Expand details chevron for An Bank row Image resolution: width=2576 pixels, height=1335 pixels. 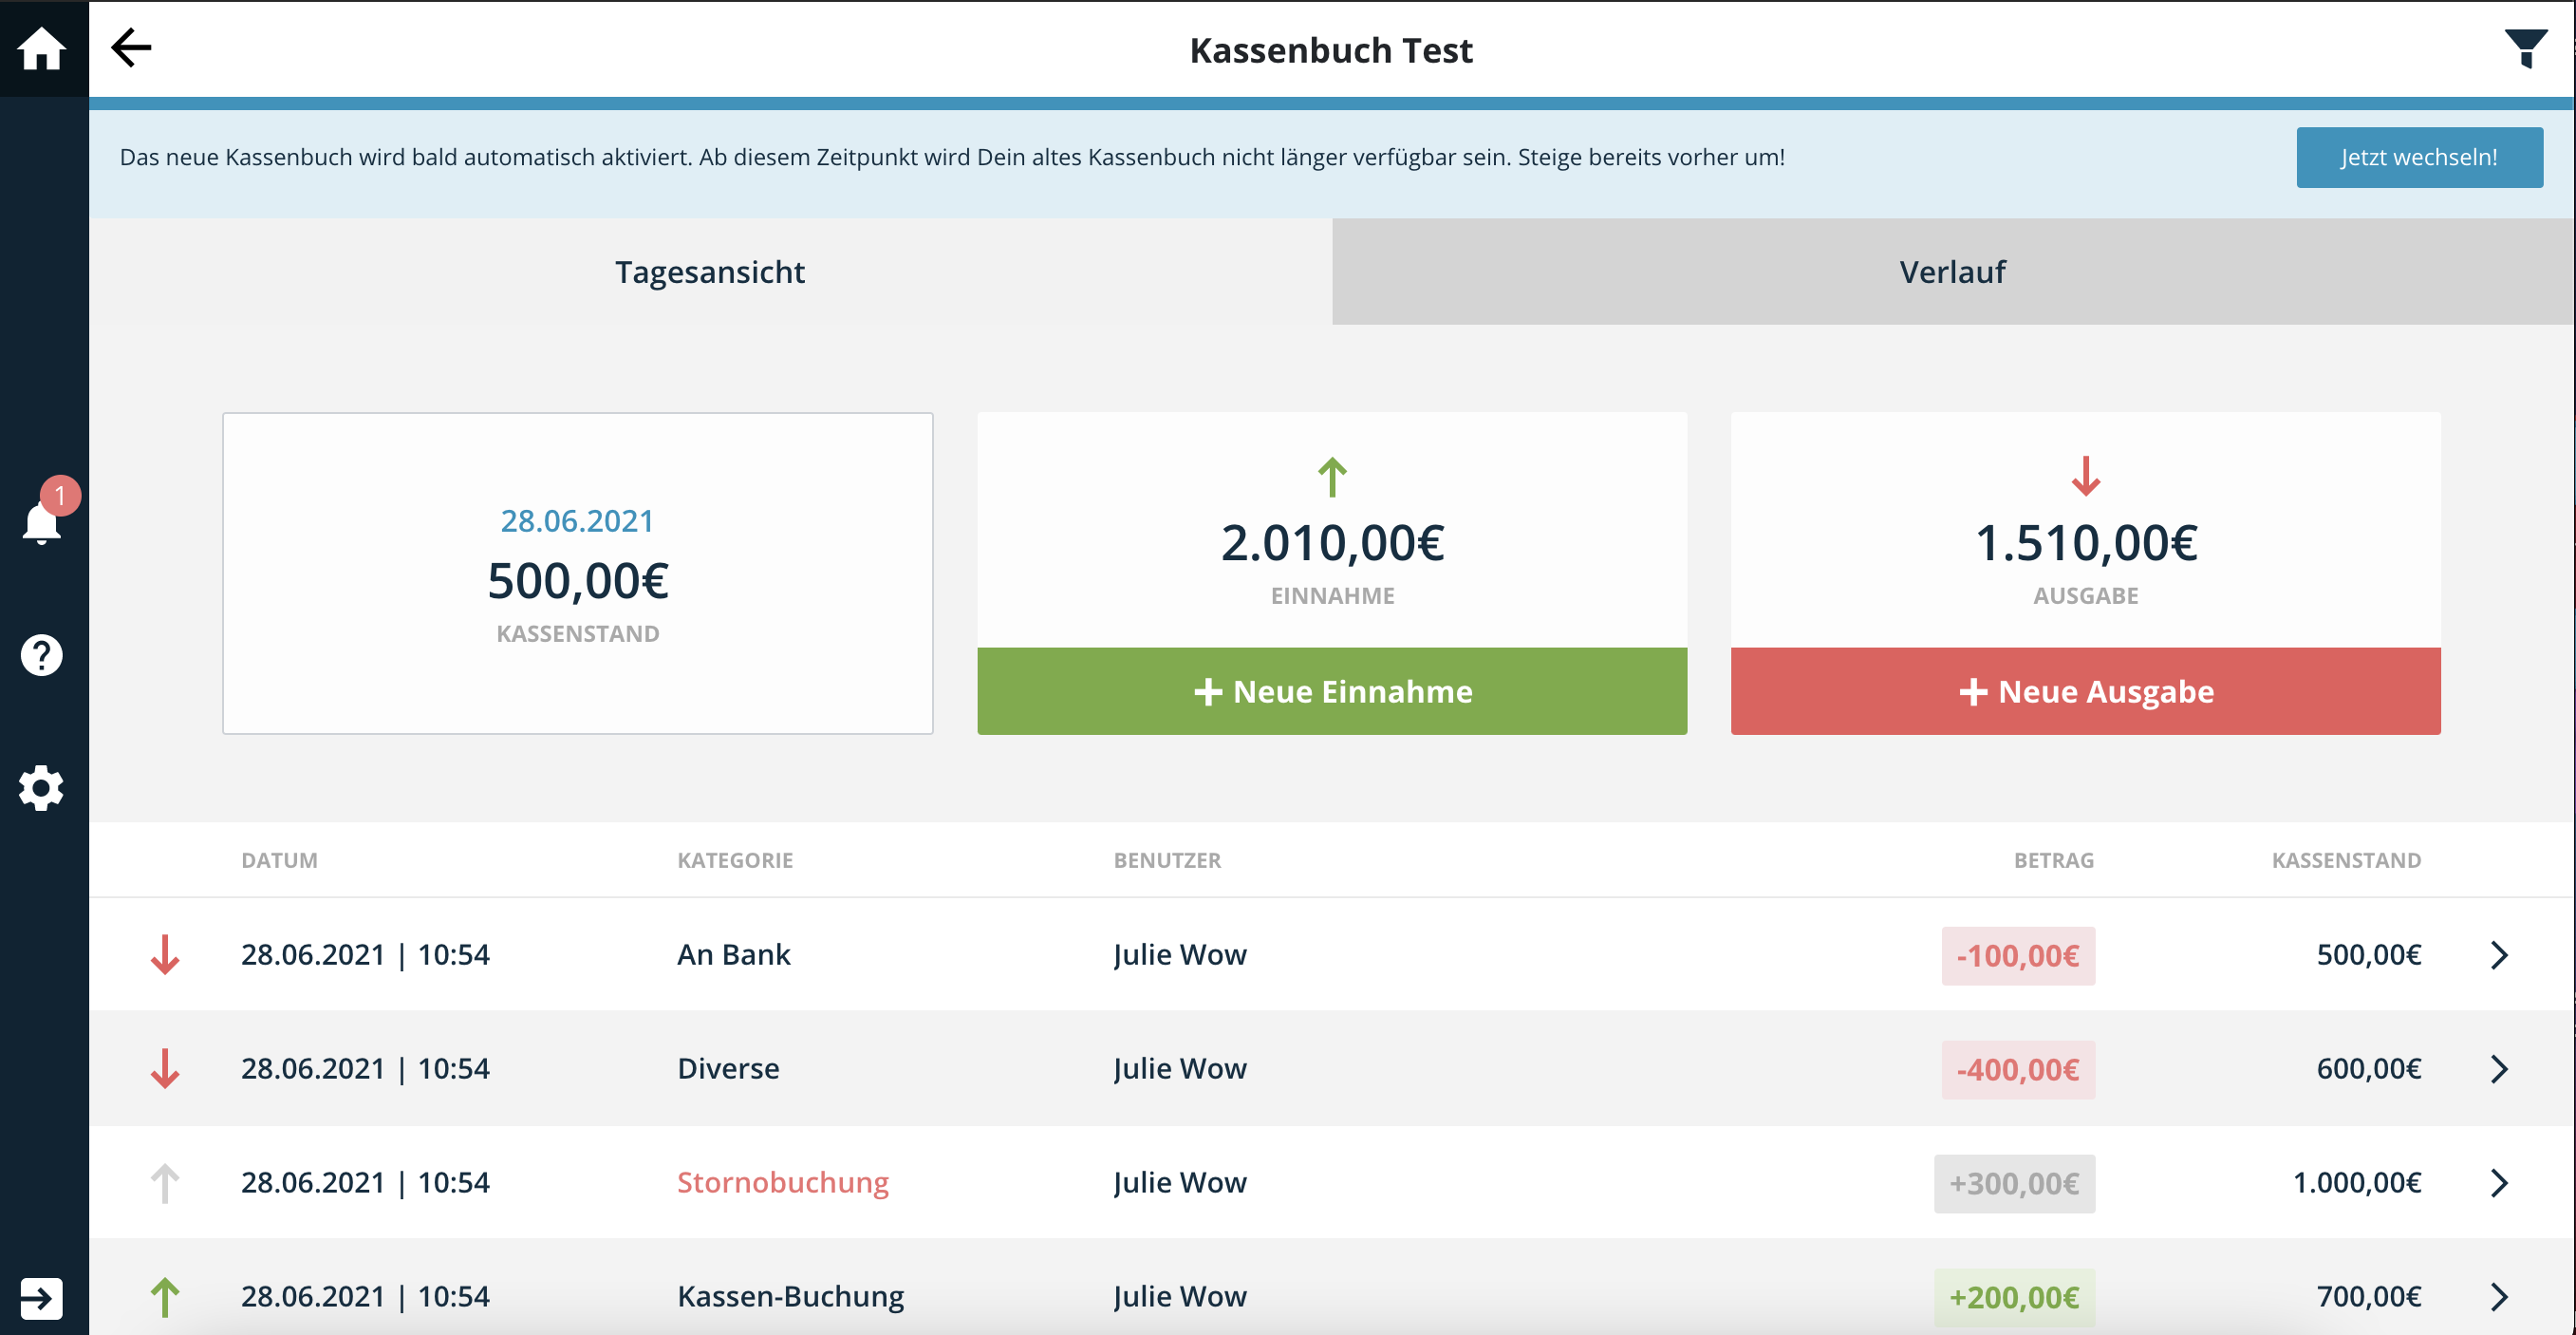pyautogui.click(x=2499, y=955)
